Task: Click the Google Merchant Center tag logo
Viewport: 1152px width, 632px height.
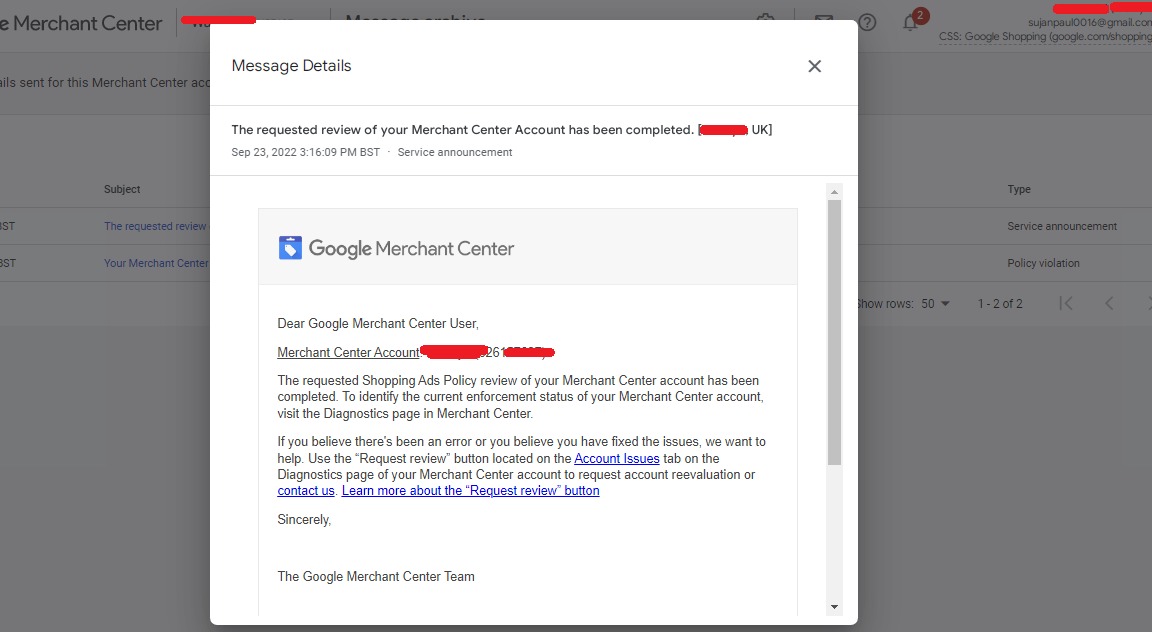Action: [290, 248]
